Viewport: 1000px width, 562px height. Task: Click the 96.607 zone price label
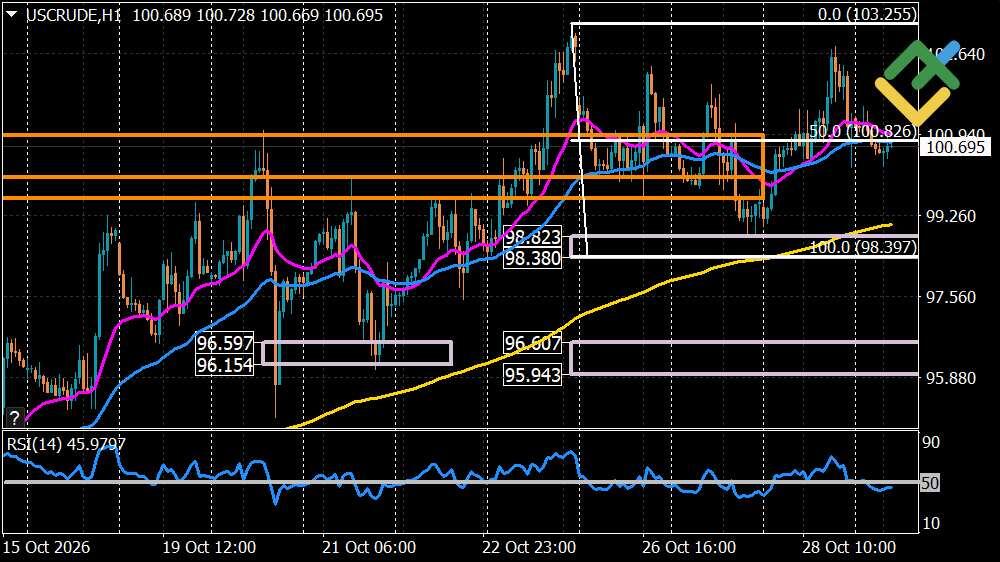click(533, 343)
